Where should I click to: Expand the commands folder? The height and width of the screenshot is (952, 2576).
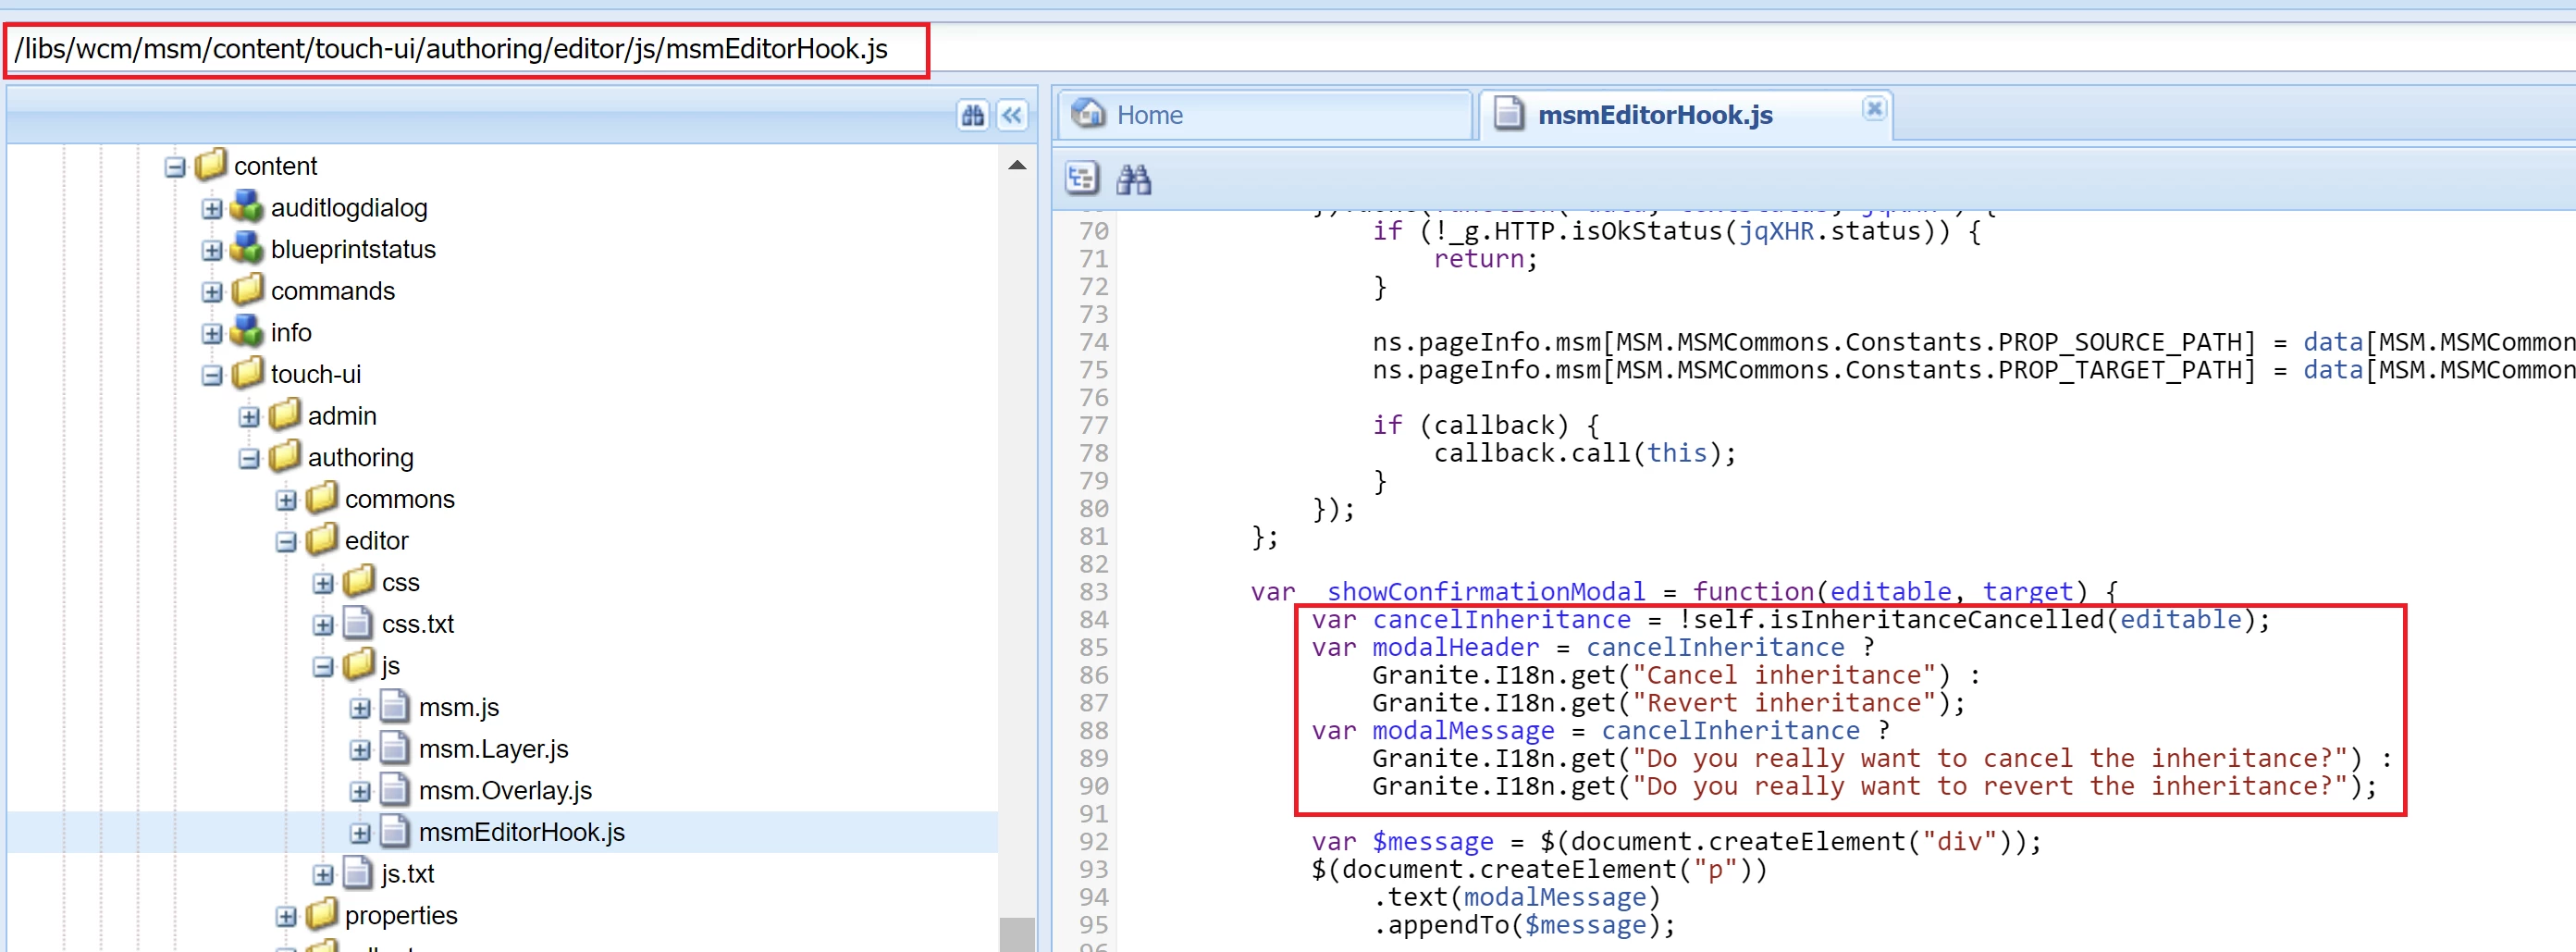click(212, 292)
